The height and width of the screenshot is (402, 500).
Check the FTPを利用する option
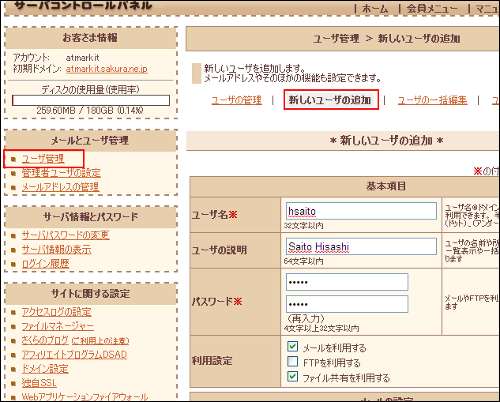(x=292, y=362)
